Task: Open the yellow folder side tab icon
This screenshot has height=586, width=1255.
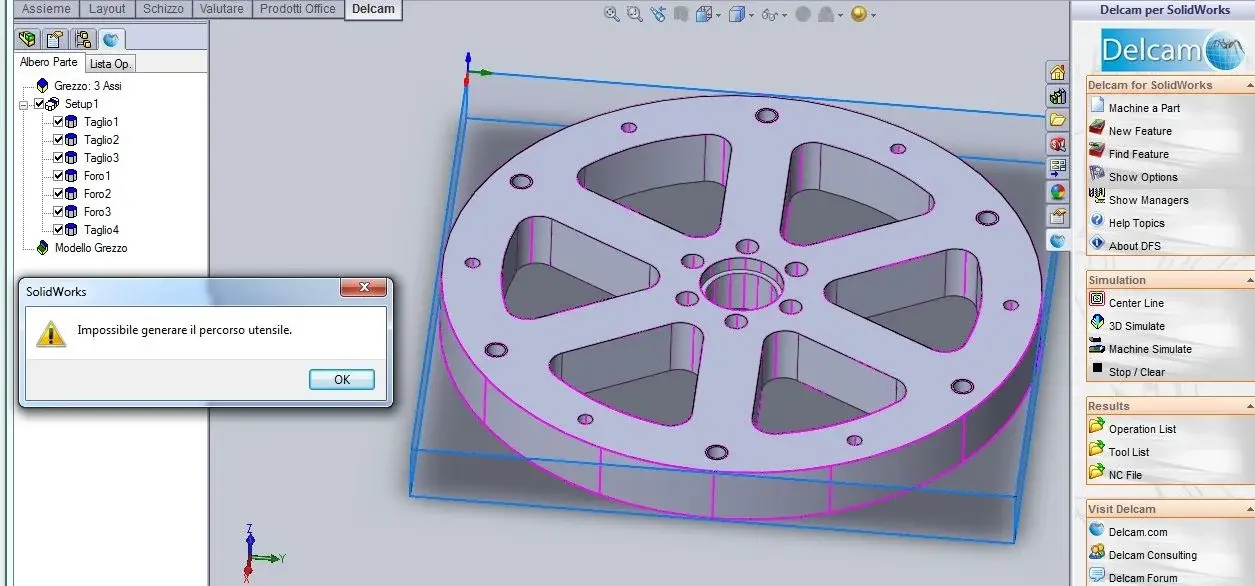Action: pyautogui.click(x=1057, y=121)
